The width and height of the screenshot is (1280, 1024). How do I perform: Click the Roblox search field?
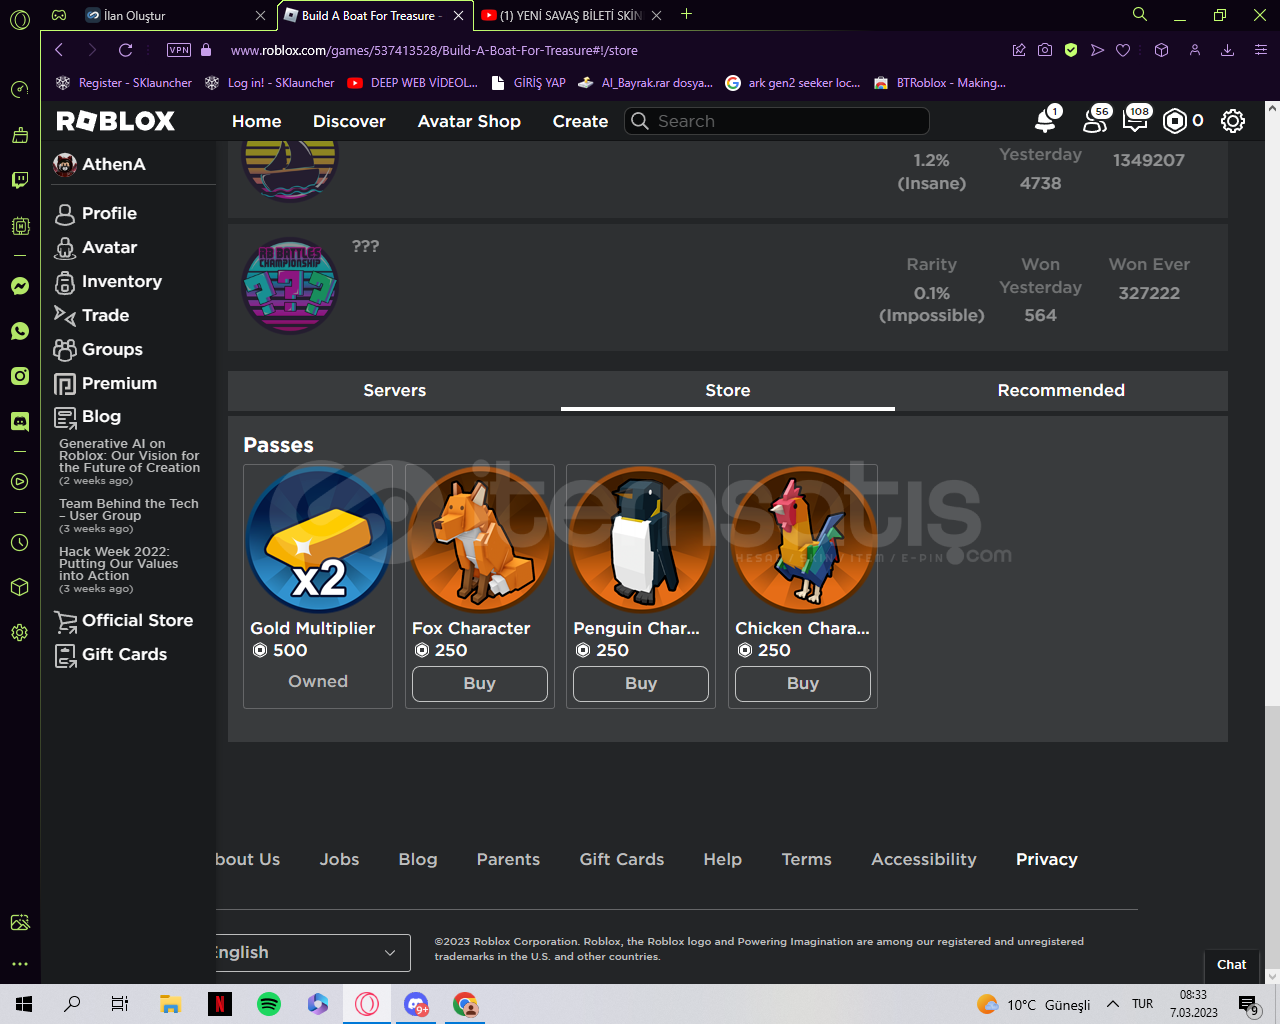coord(776,120)
